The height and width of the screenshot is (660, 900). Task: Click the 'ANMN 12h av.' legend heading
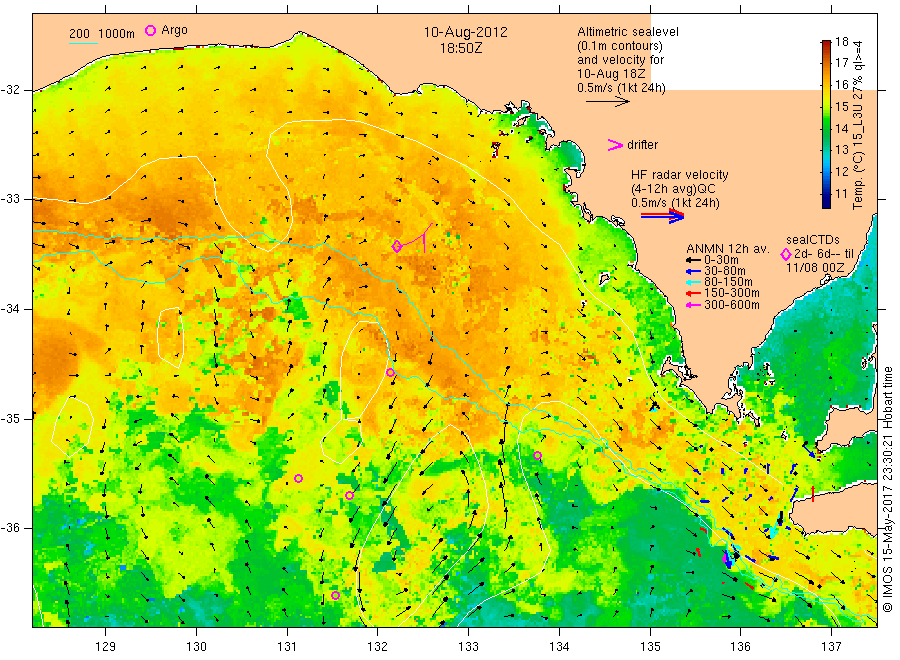(727, 249)
